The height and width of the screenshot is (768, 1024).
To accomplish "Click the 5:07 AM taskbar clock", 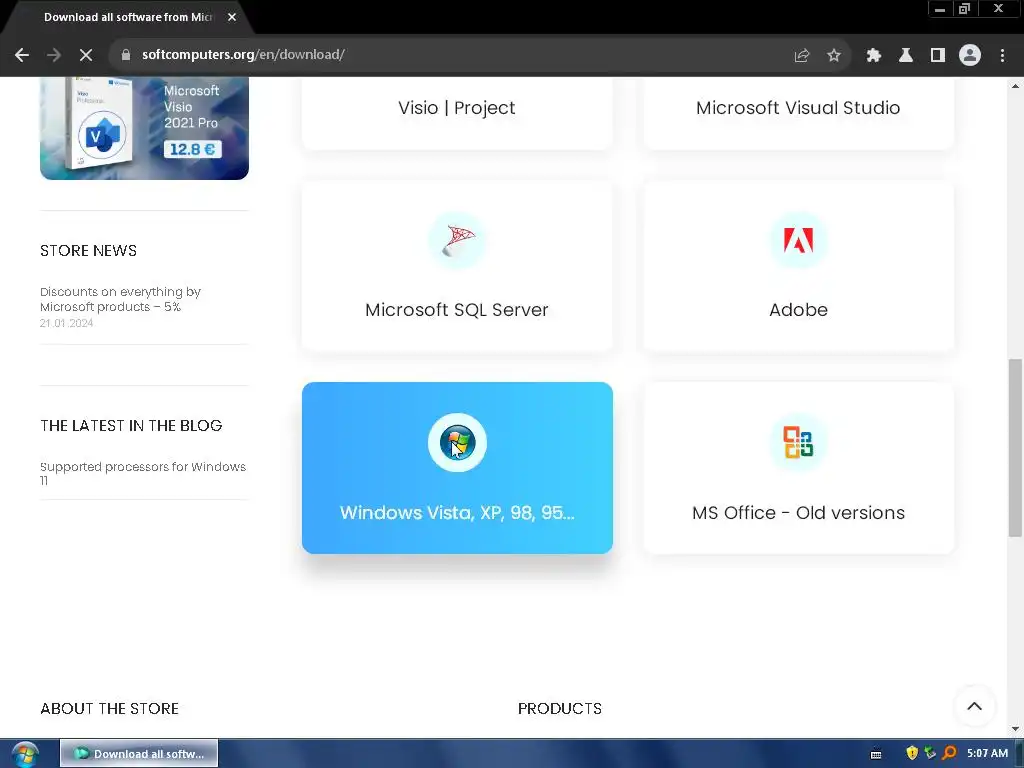I will pyautogui.click(x=987, y=754).
